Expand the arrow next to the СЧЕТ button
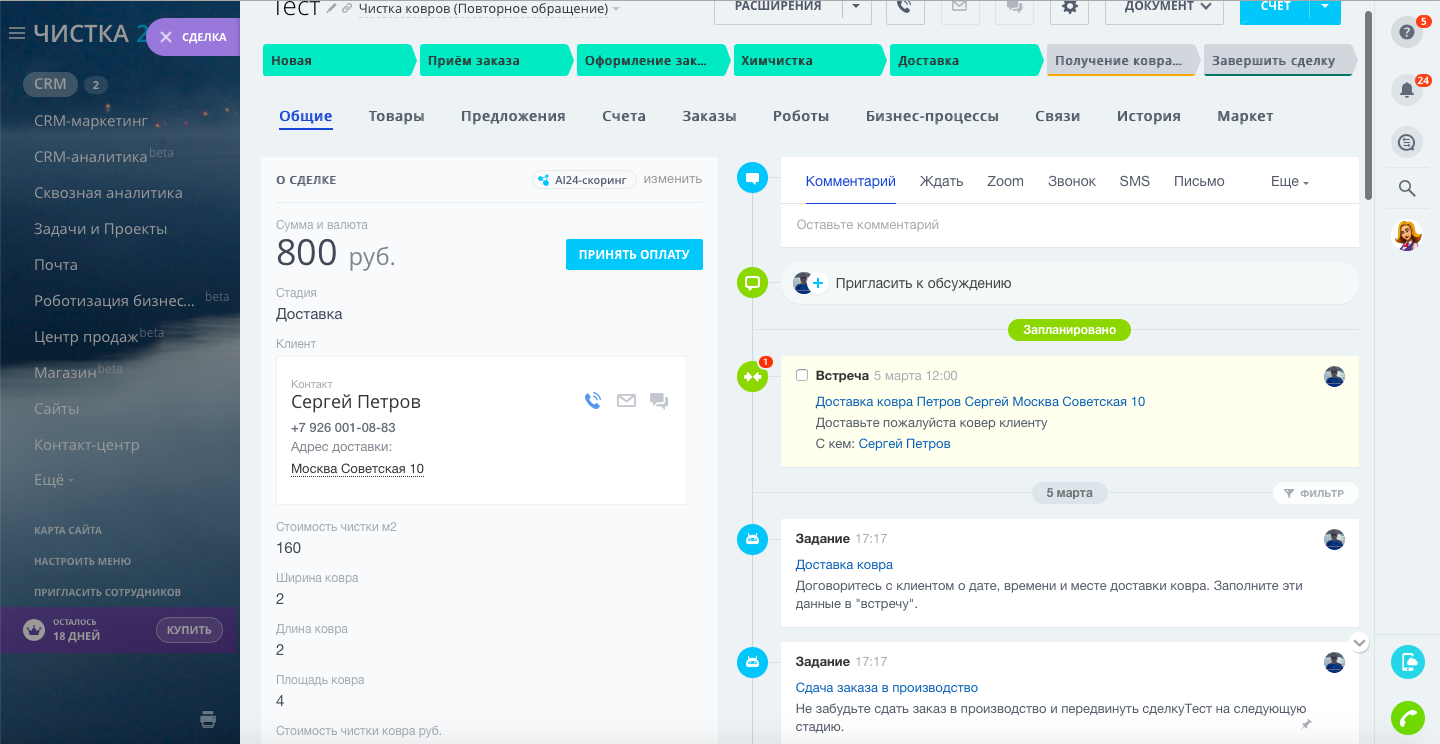 click(x=1326, y=8)
